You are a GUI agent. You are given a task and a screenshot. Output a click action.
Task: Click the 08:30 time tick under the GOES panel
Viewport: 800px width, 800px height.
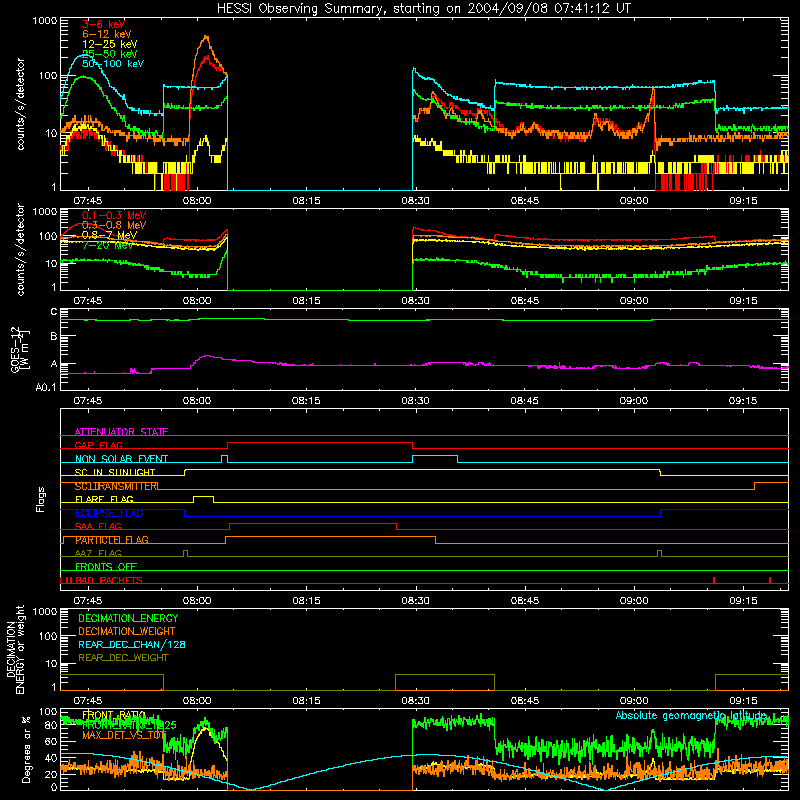(x=415, y=401)
